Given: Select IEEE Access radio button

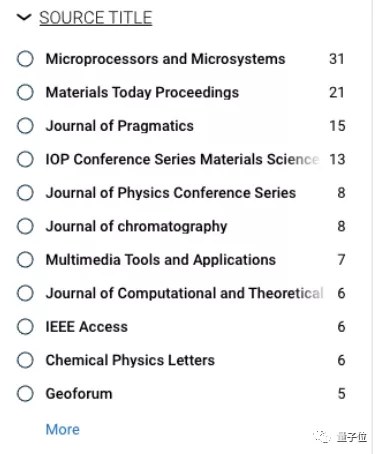Looking at the screenshot, I should 25,327.
